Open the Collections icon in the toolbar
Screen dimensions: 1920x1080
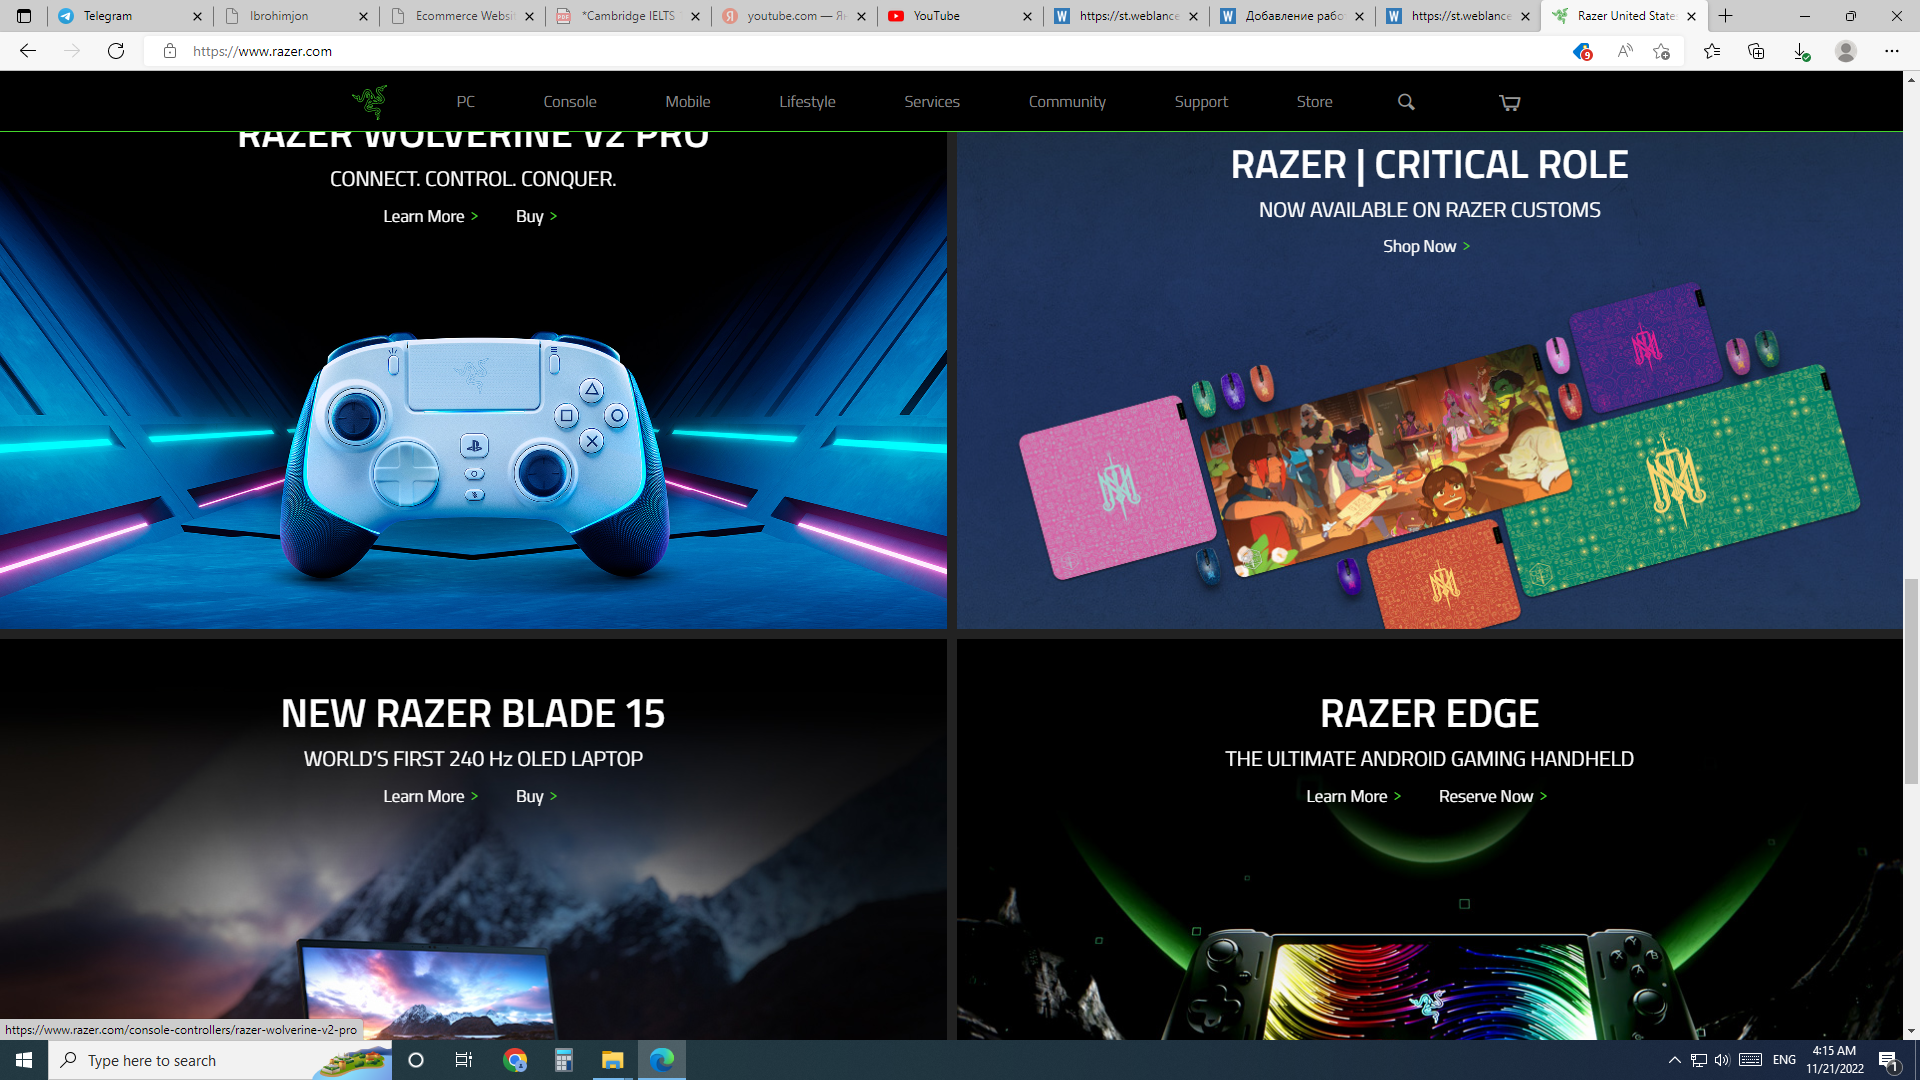1756,51
